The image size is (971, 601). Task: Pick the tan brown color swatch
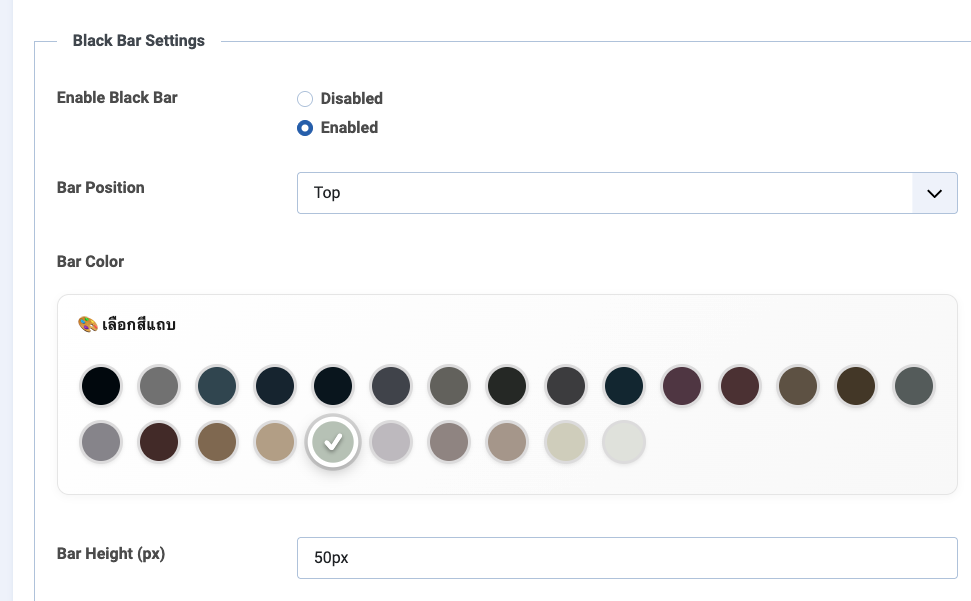click(x=217, y=441)
